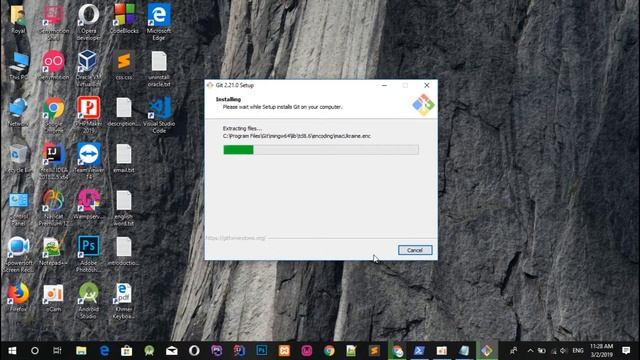Open Sublime Text from the taskbar

coord(374,351)
